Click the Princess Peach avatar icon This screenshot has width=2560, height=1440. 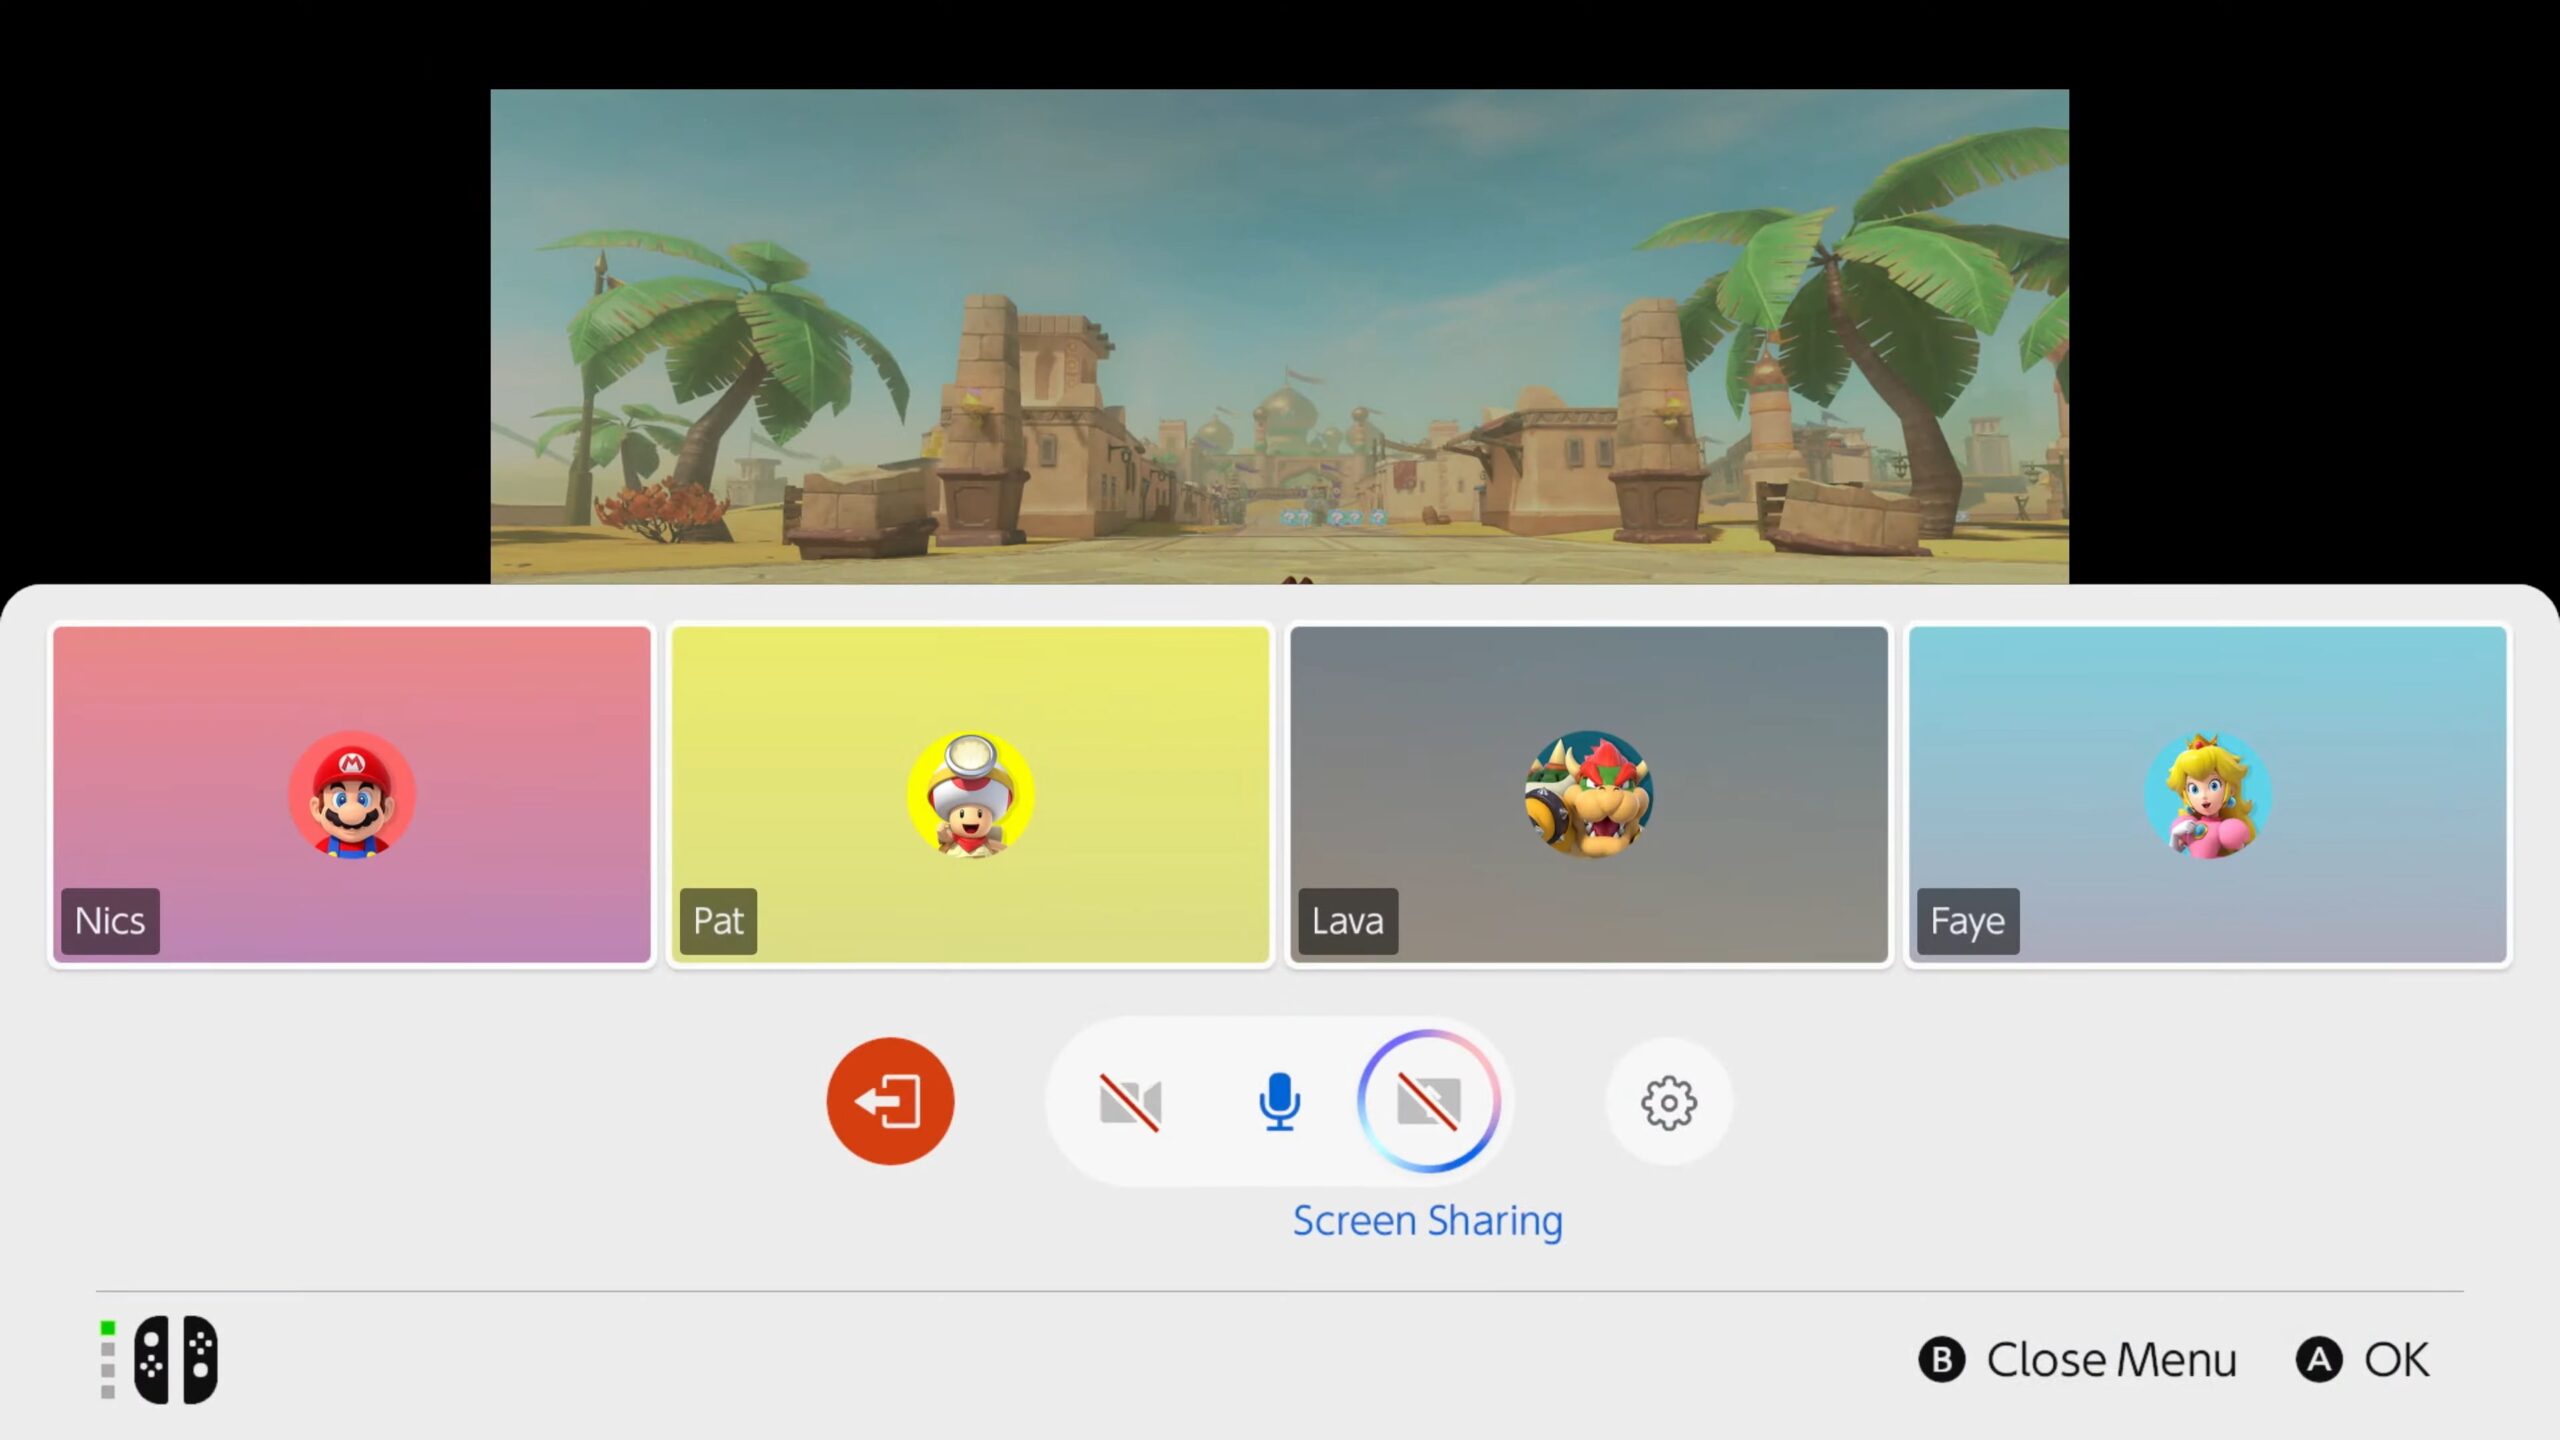(2208, 795)
